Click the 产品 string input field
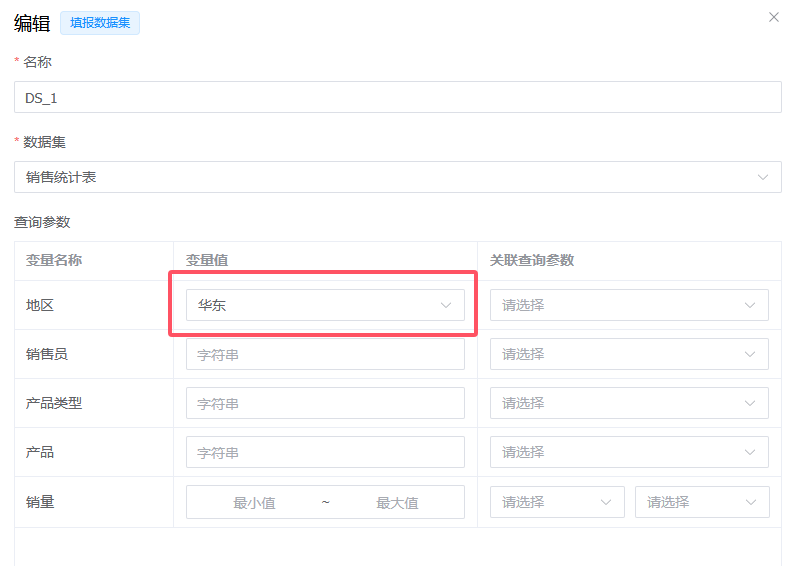 325,452
